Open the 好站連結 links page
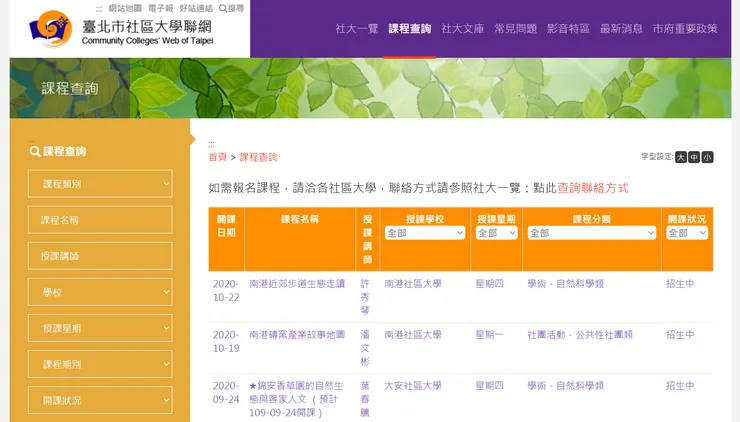 [x=196, y=8]
